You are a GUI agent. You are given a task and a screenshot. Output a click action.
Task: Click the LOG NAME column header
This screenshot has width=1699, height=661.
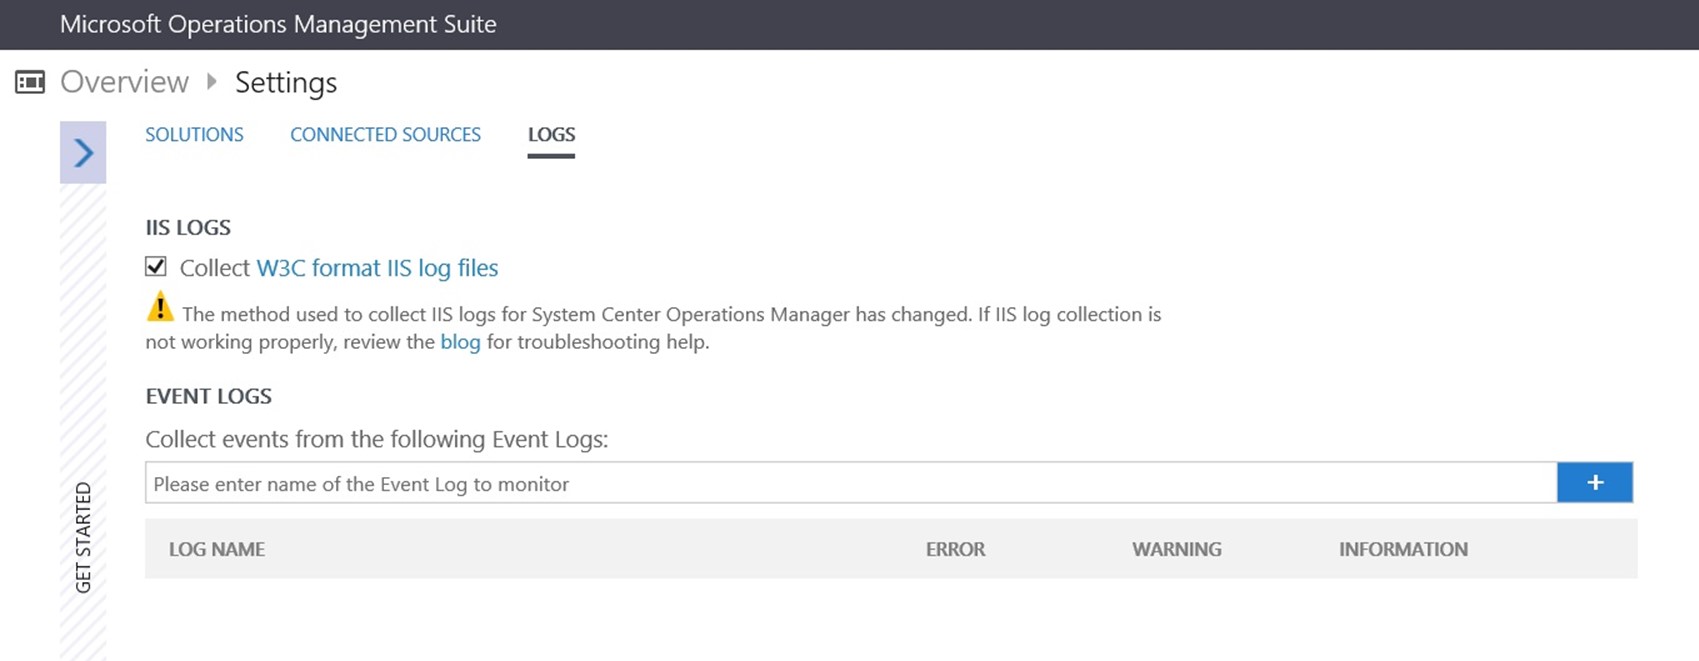click(x=217, y=549)
